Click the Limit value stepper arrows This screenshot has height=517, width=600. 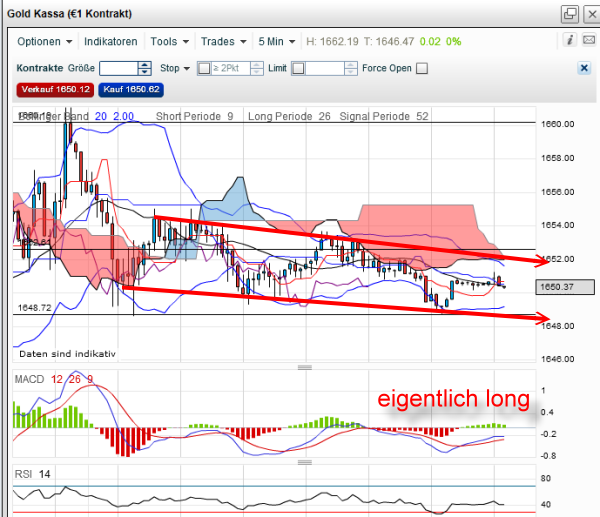tap(351, 68)
